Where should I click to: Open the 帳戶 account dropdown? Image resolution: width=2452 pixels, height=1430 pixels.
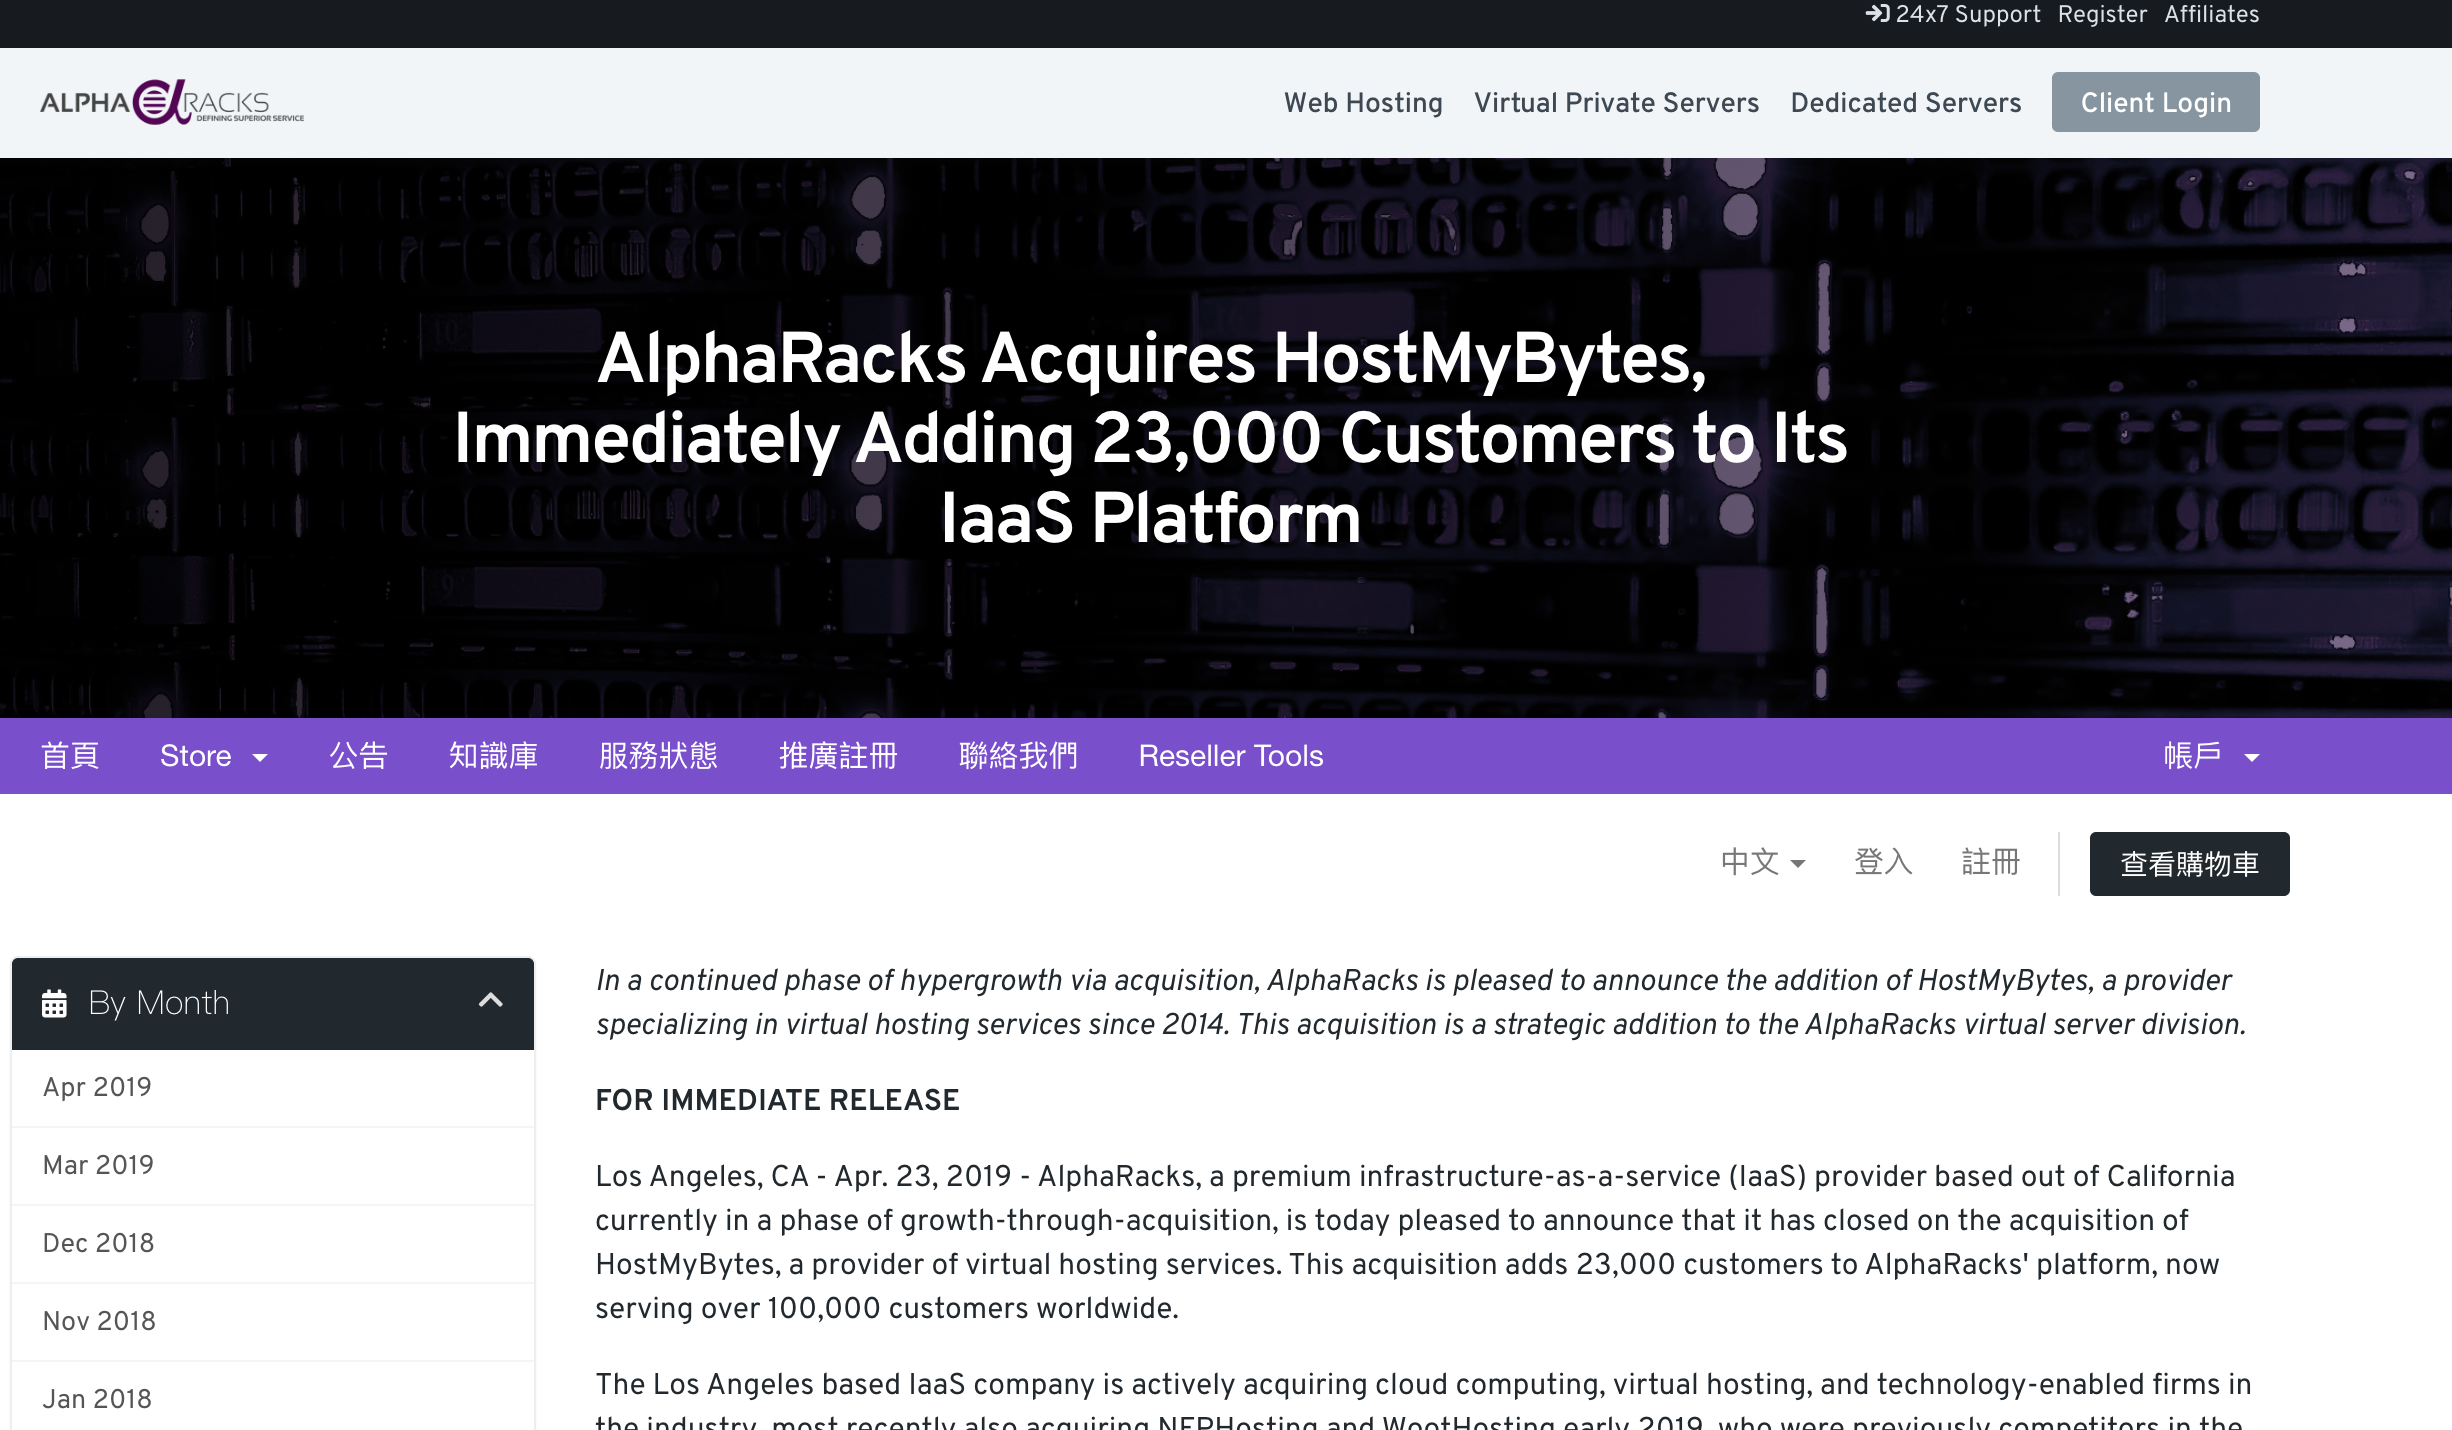[x=2211, y=756]
